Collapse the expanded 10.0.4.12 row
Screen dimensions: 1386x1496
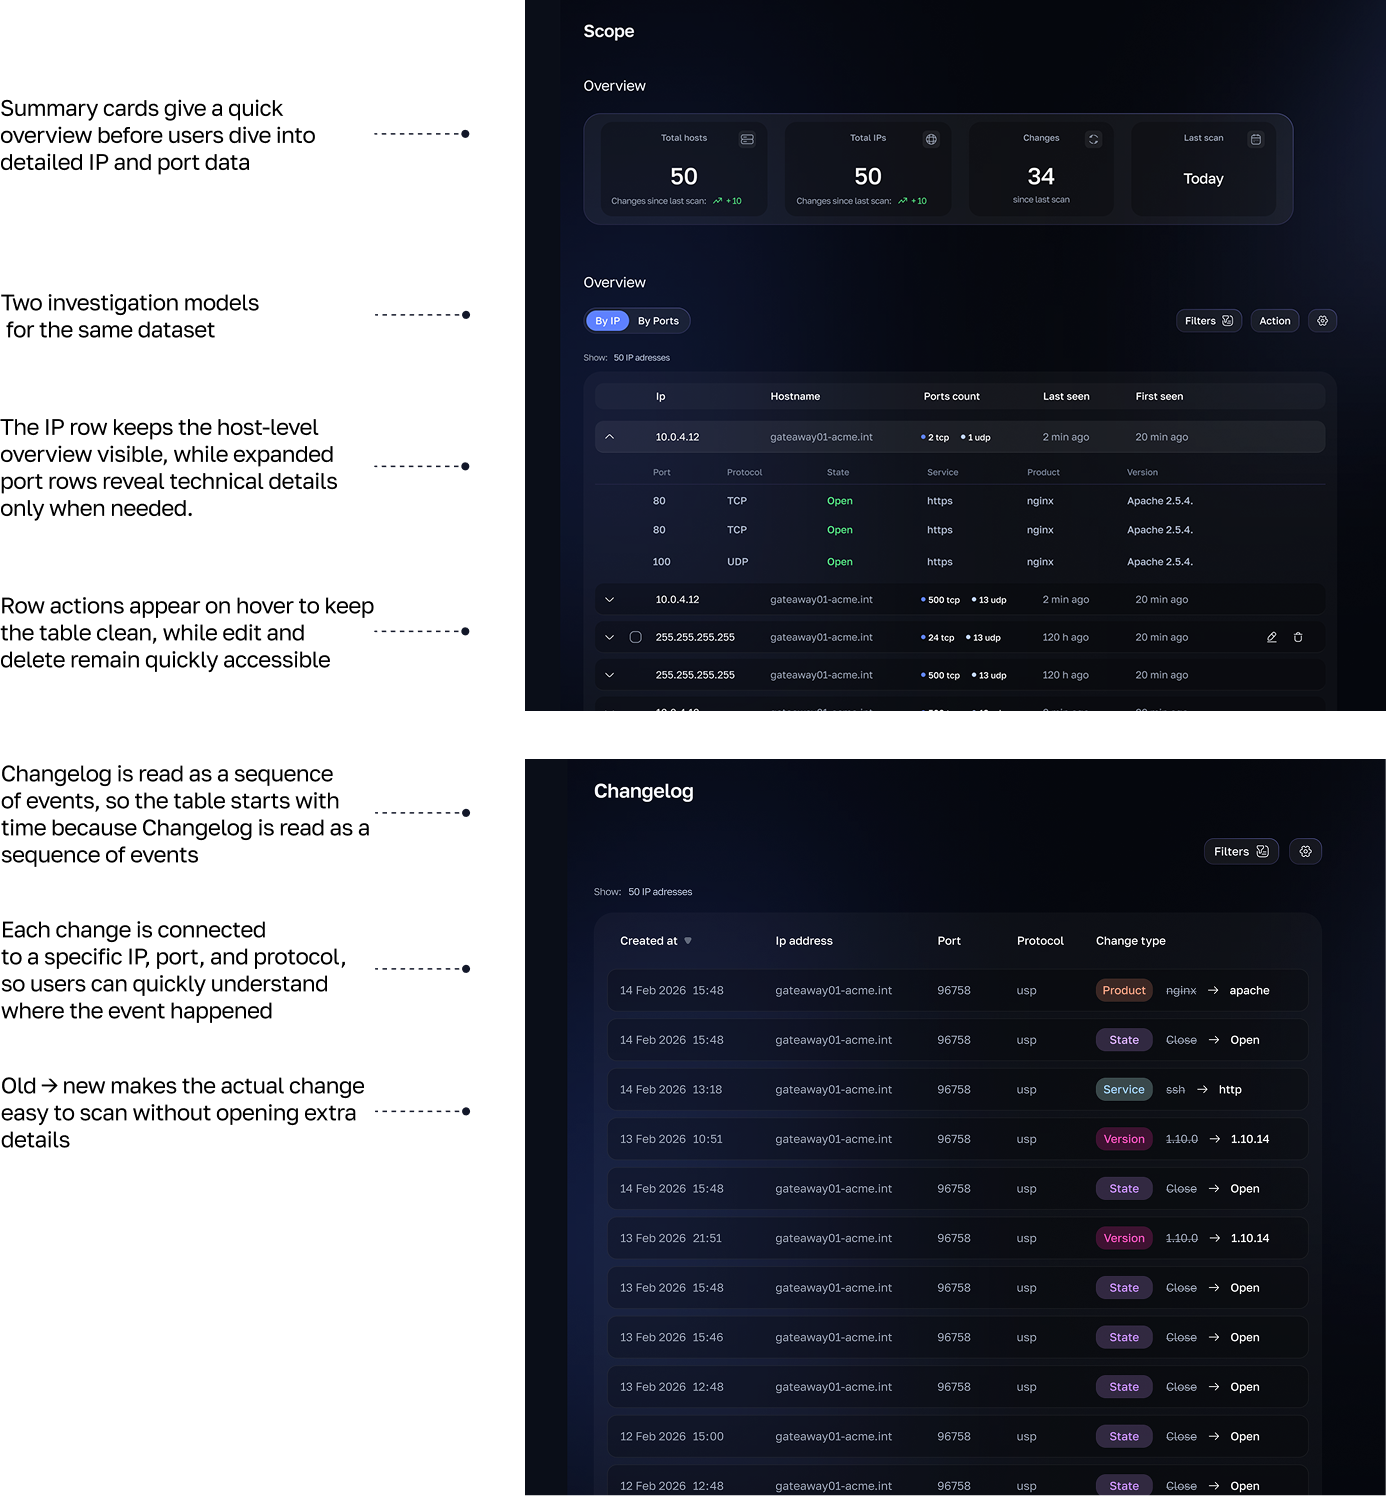point(609,437)
